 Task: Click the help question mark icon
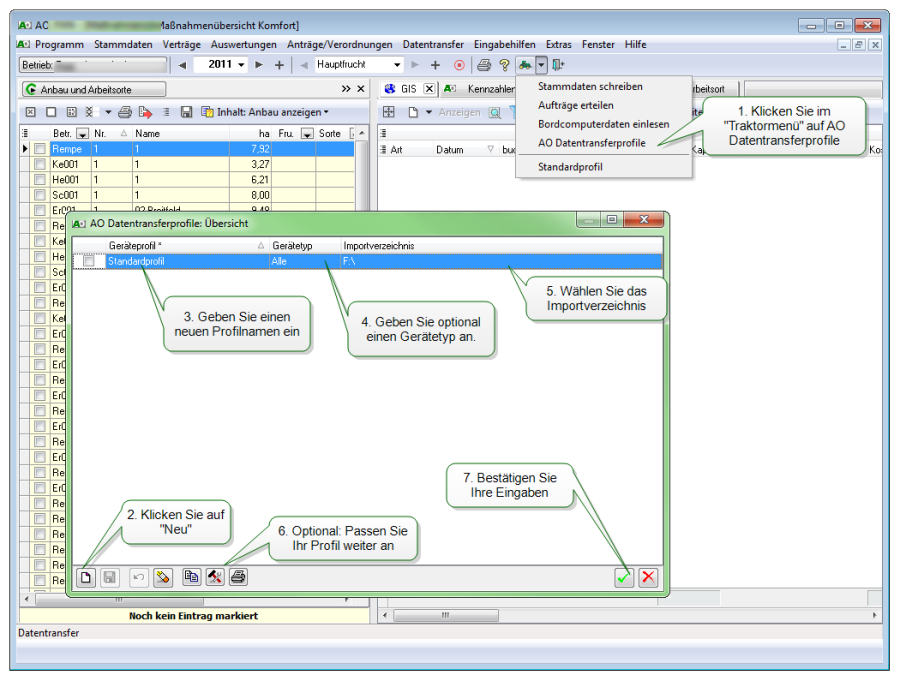[504, 65]
